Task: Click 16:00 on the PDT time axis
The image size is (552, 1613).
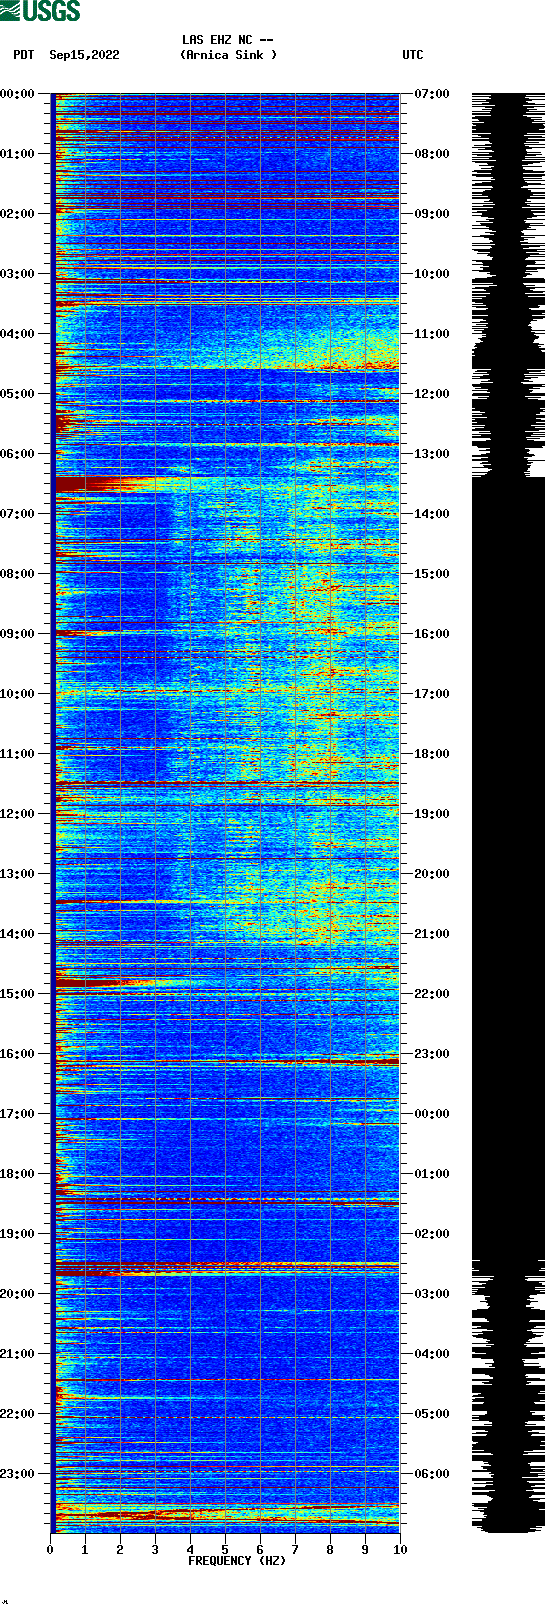Action: point(18,1054)
